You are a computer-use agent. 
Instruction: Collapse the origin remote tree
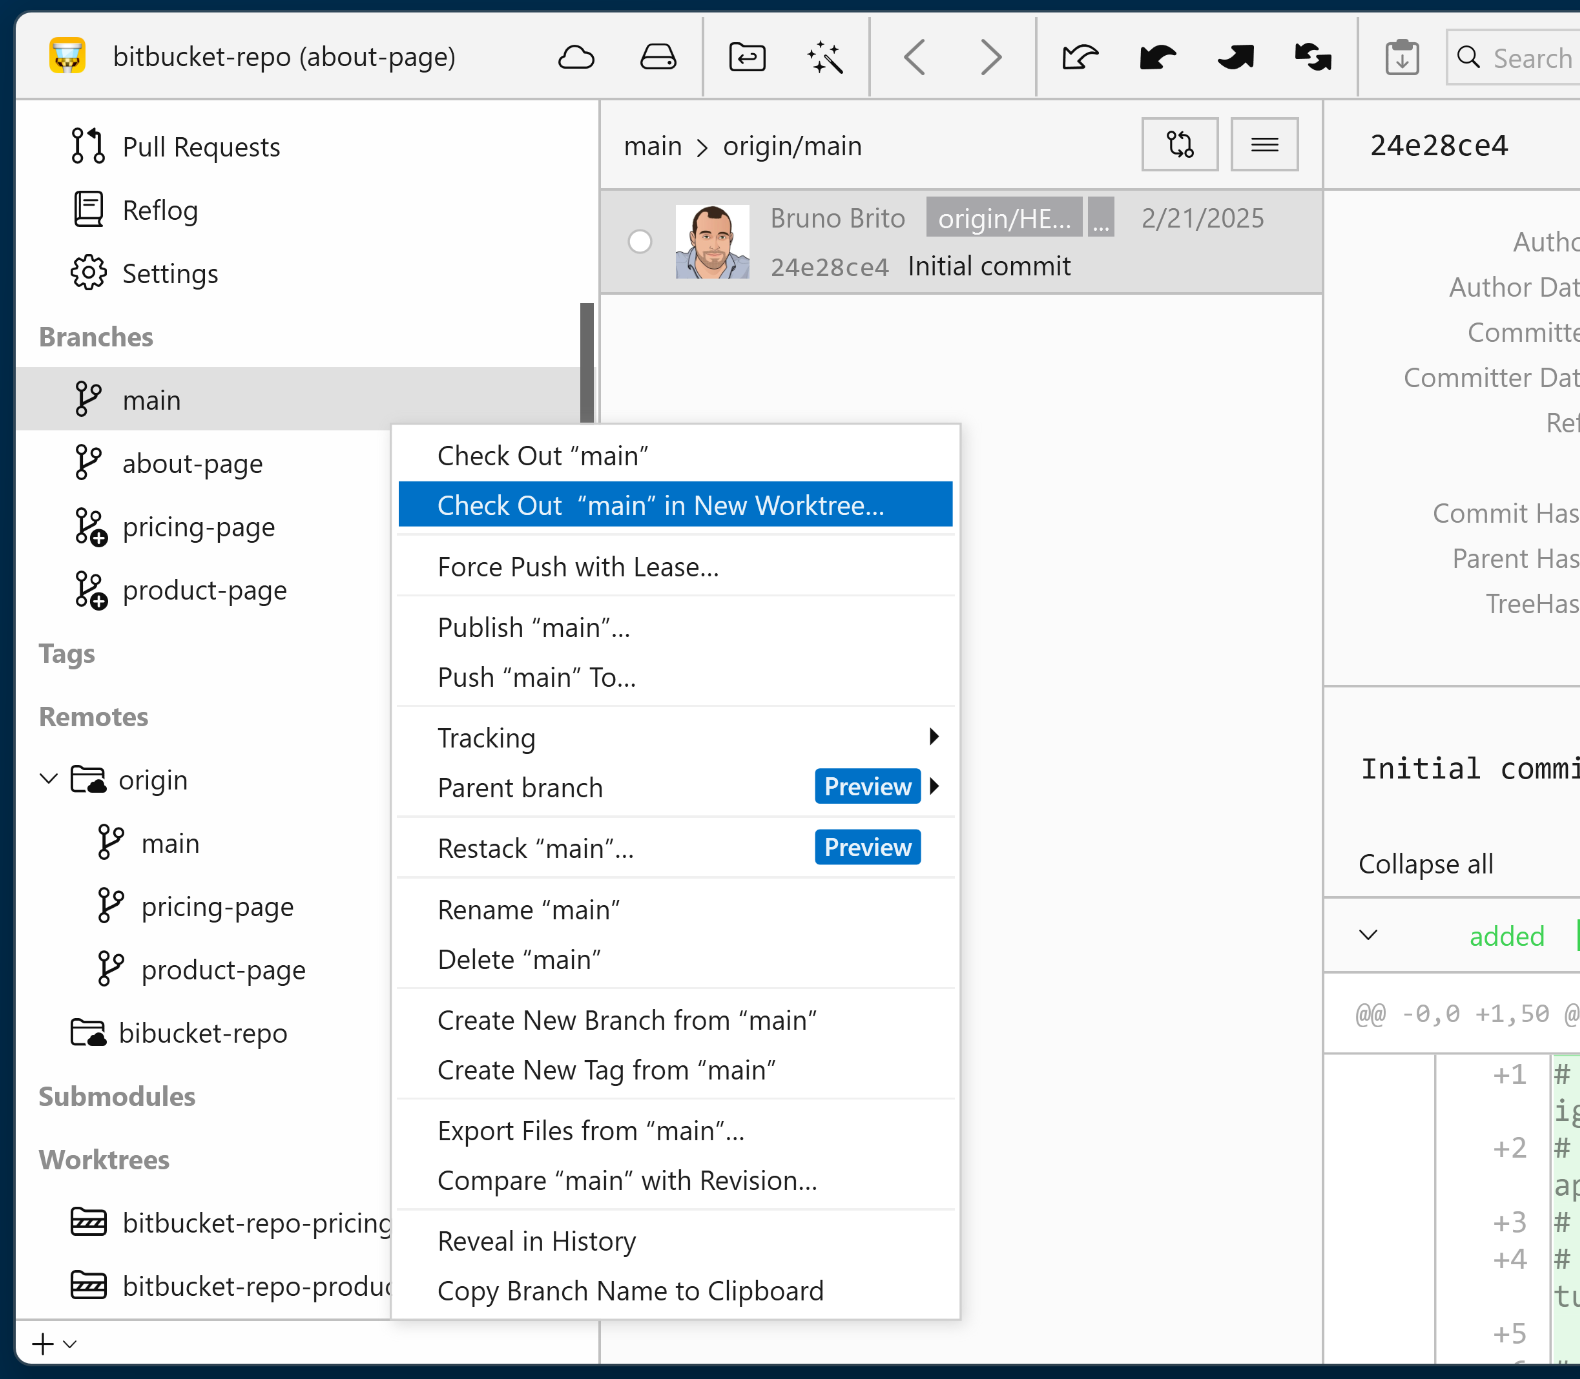click(x=49, y=779)
